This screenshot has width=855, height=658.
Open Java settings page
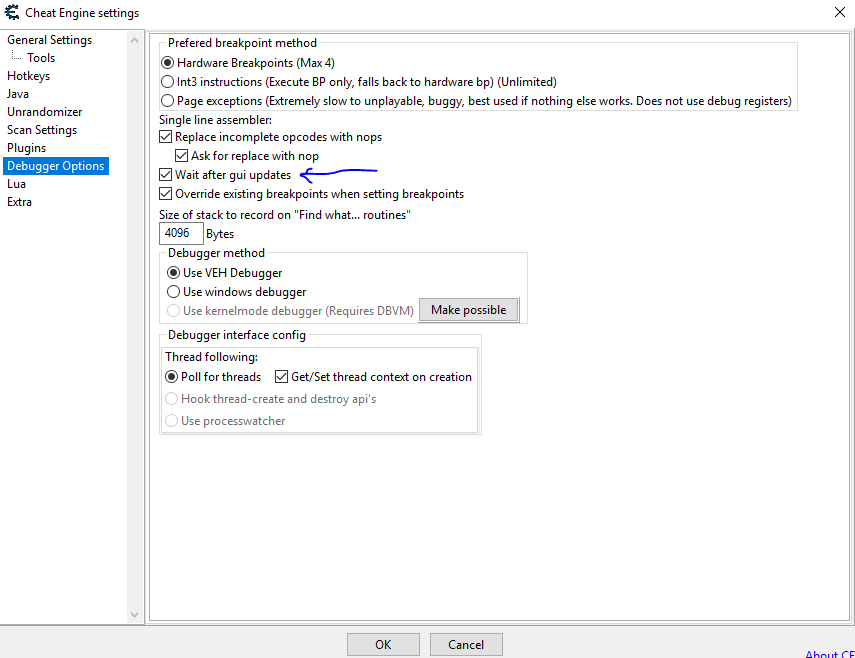17,94
